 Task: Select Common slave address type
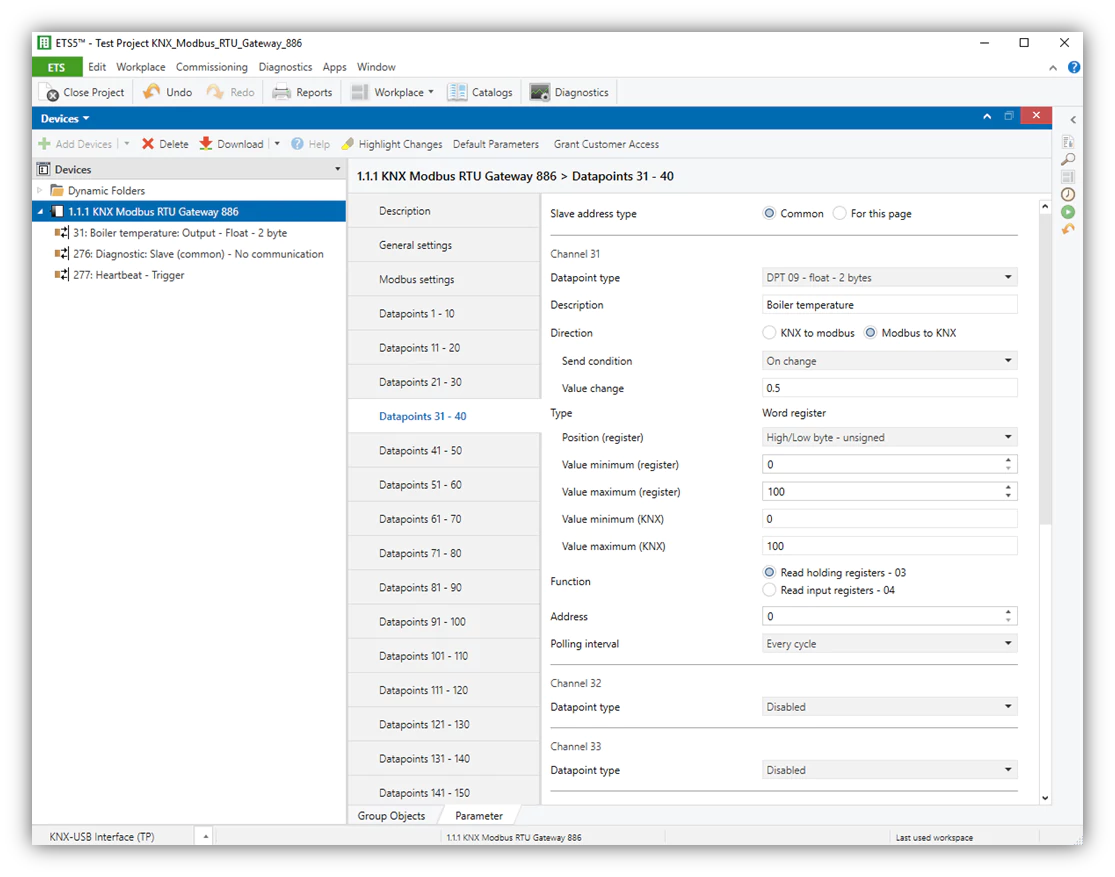click(x=769, y=213)
